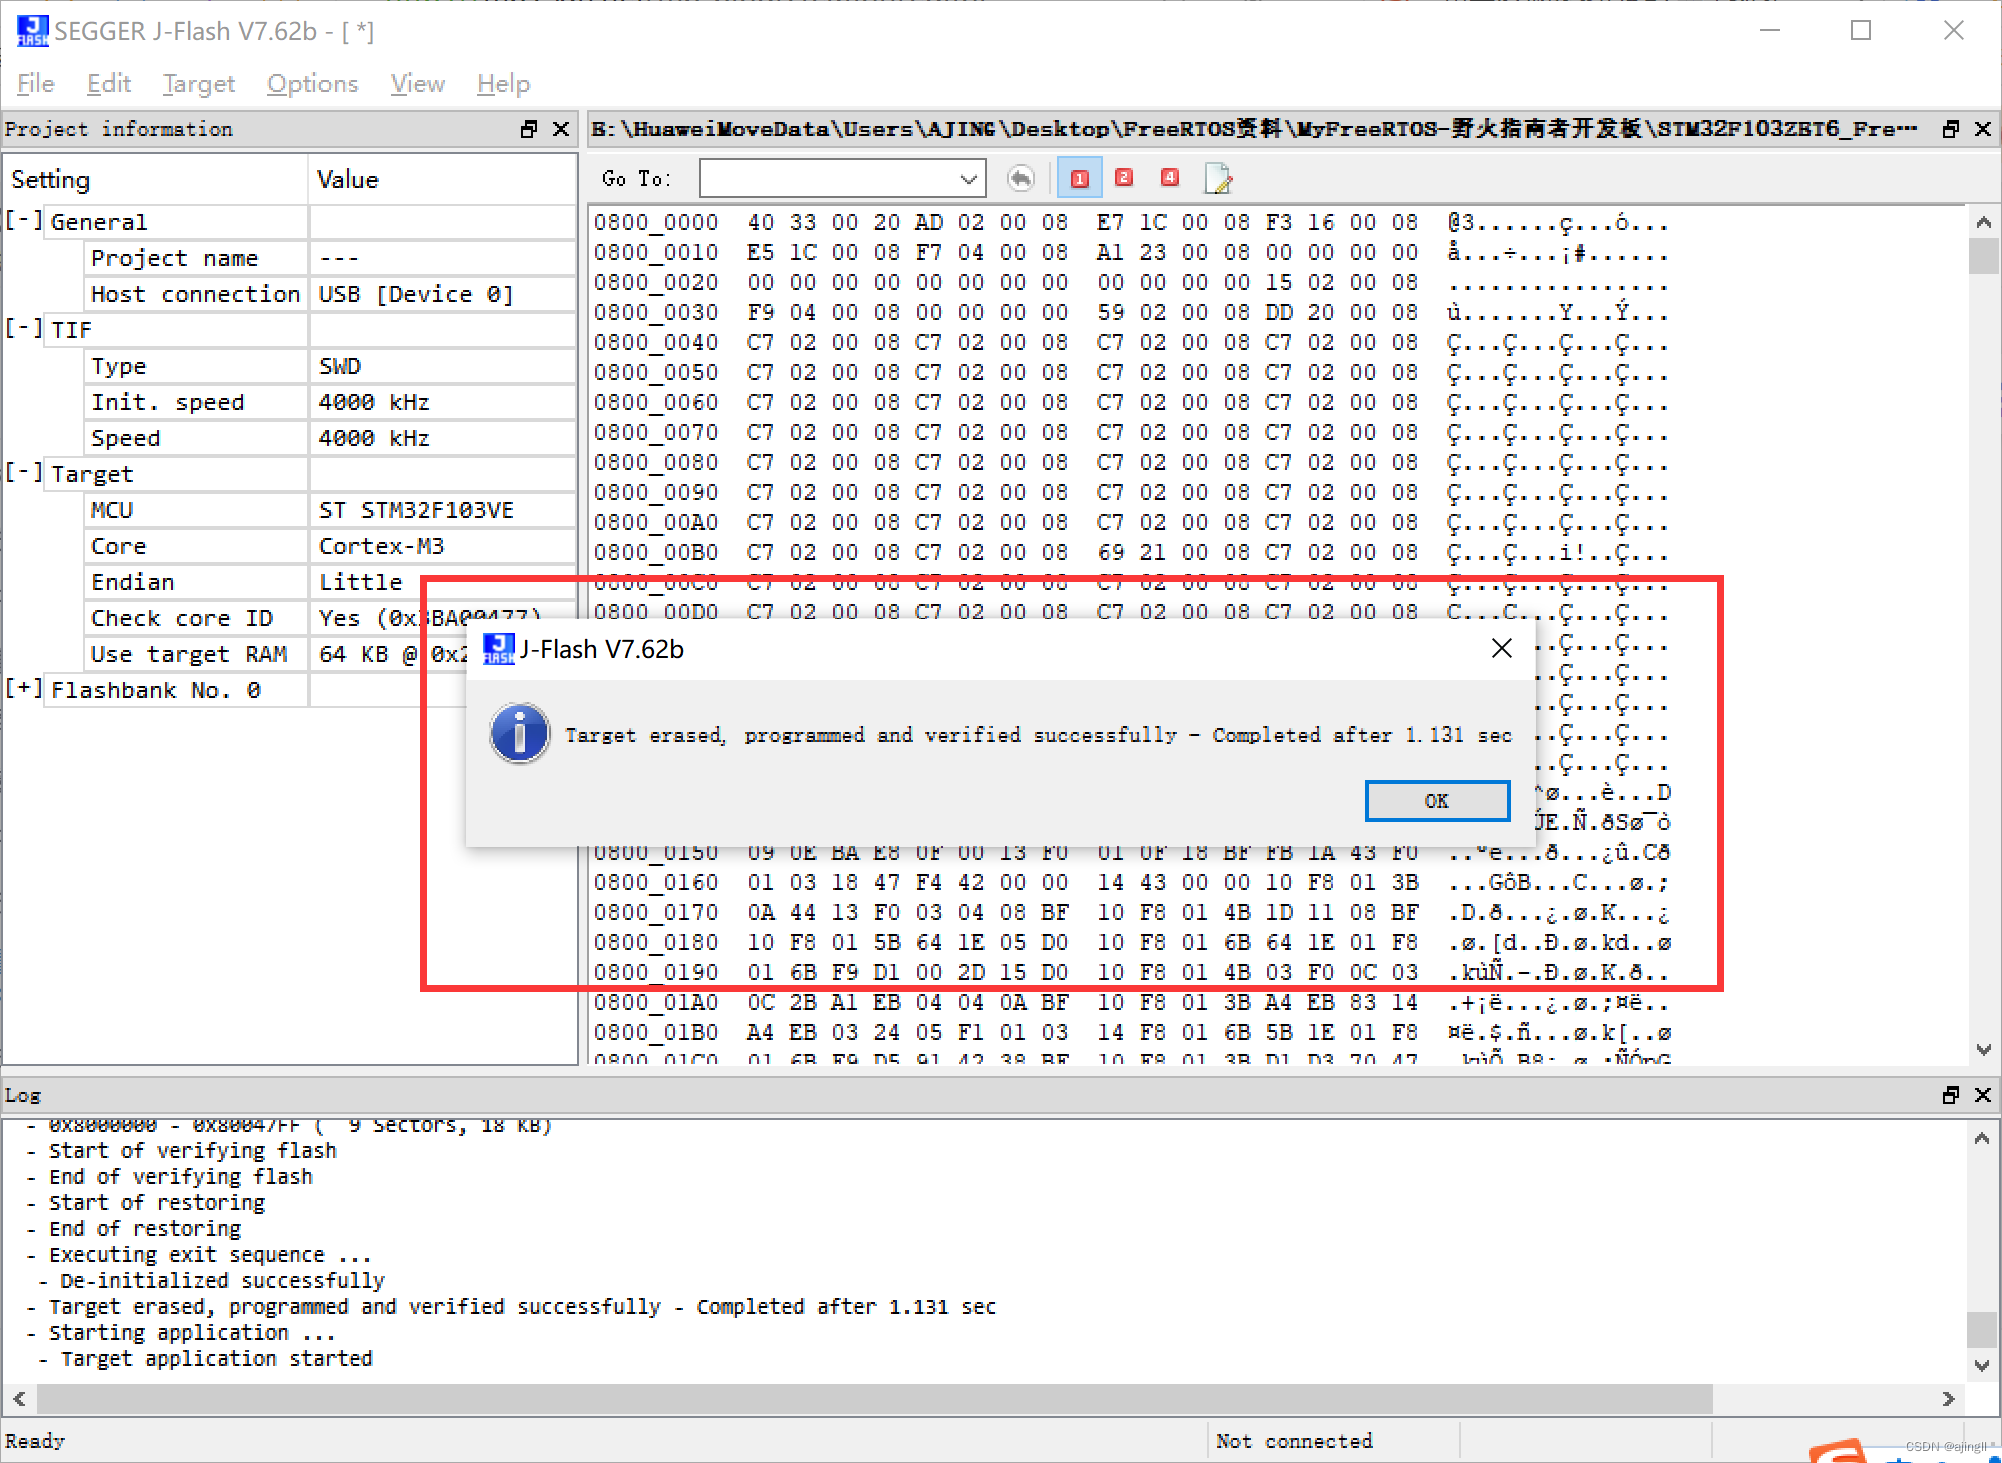
Task: Undock the Project information panel
Action: [528, 129]
